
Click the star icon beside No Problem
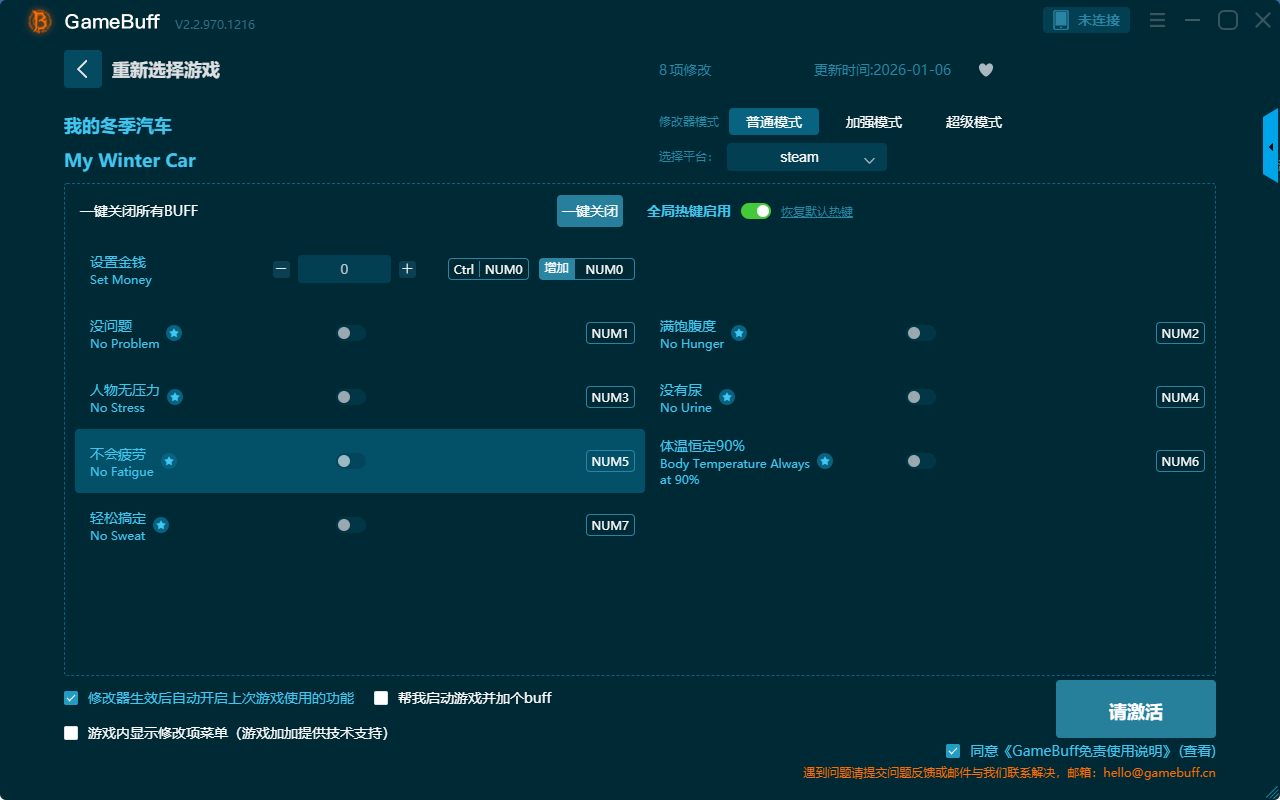click(174, 333)
